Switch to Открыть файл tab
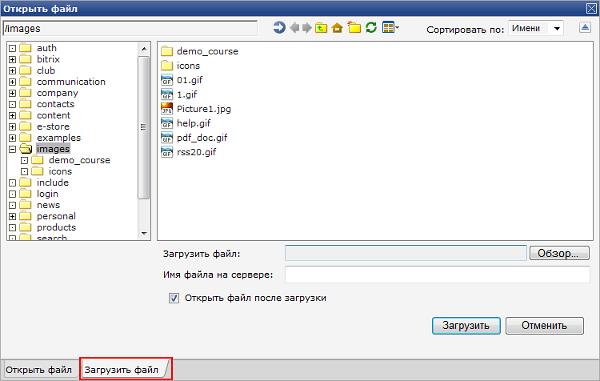The image size is (600, 381). [x=39, y=370]
